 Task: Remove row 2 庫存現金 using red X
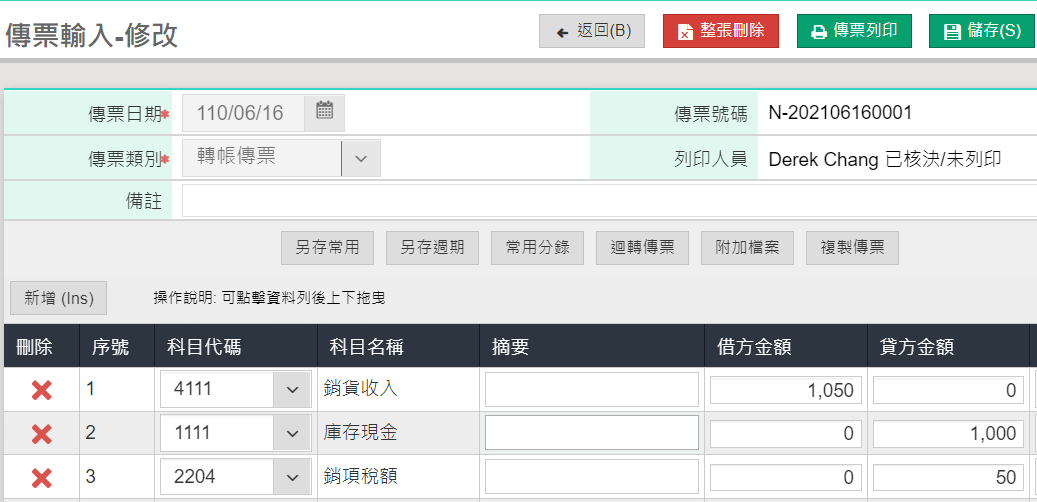41,433
